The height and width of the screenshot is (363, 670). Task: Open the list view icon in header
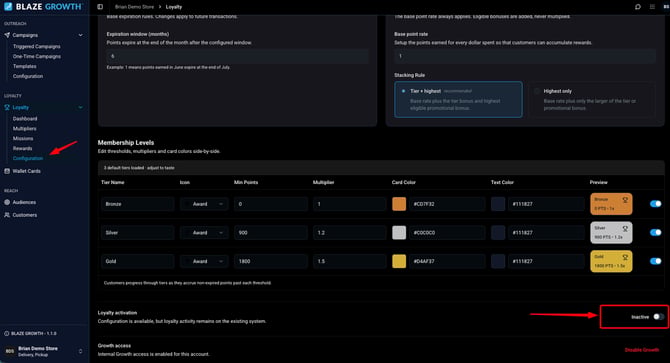(x=652, y=7)
